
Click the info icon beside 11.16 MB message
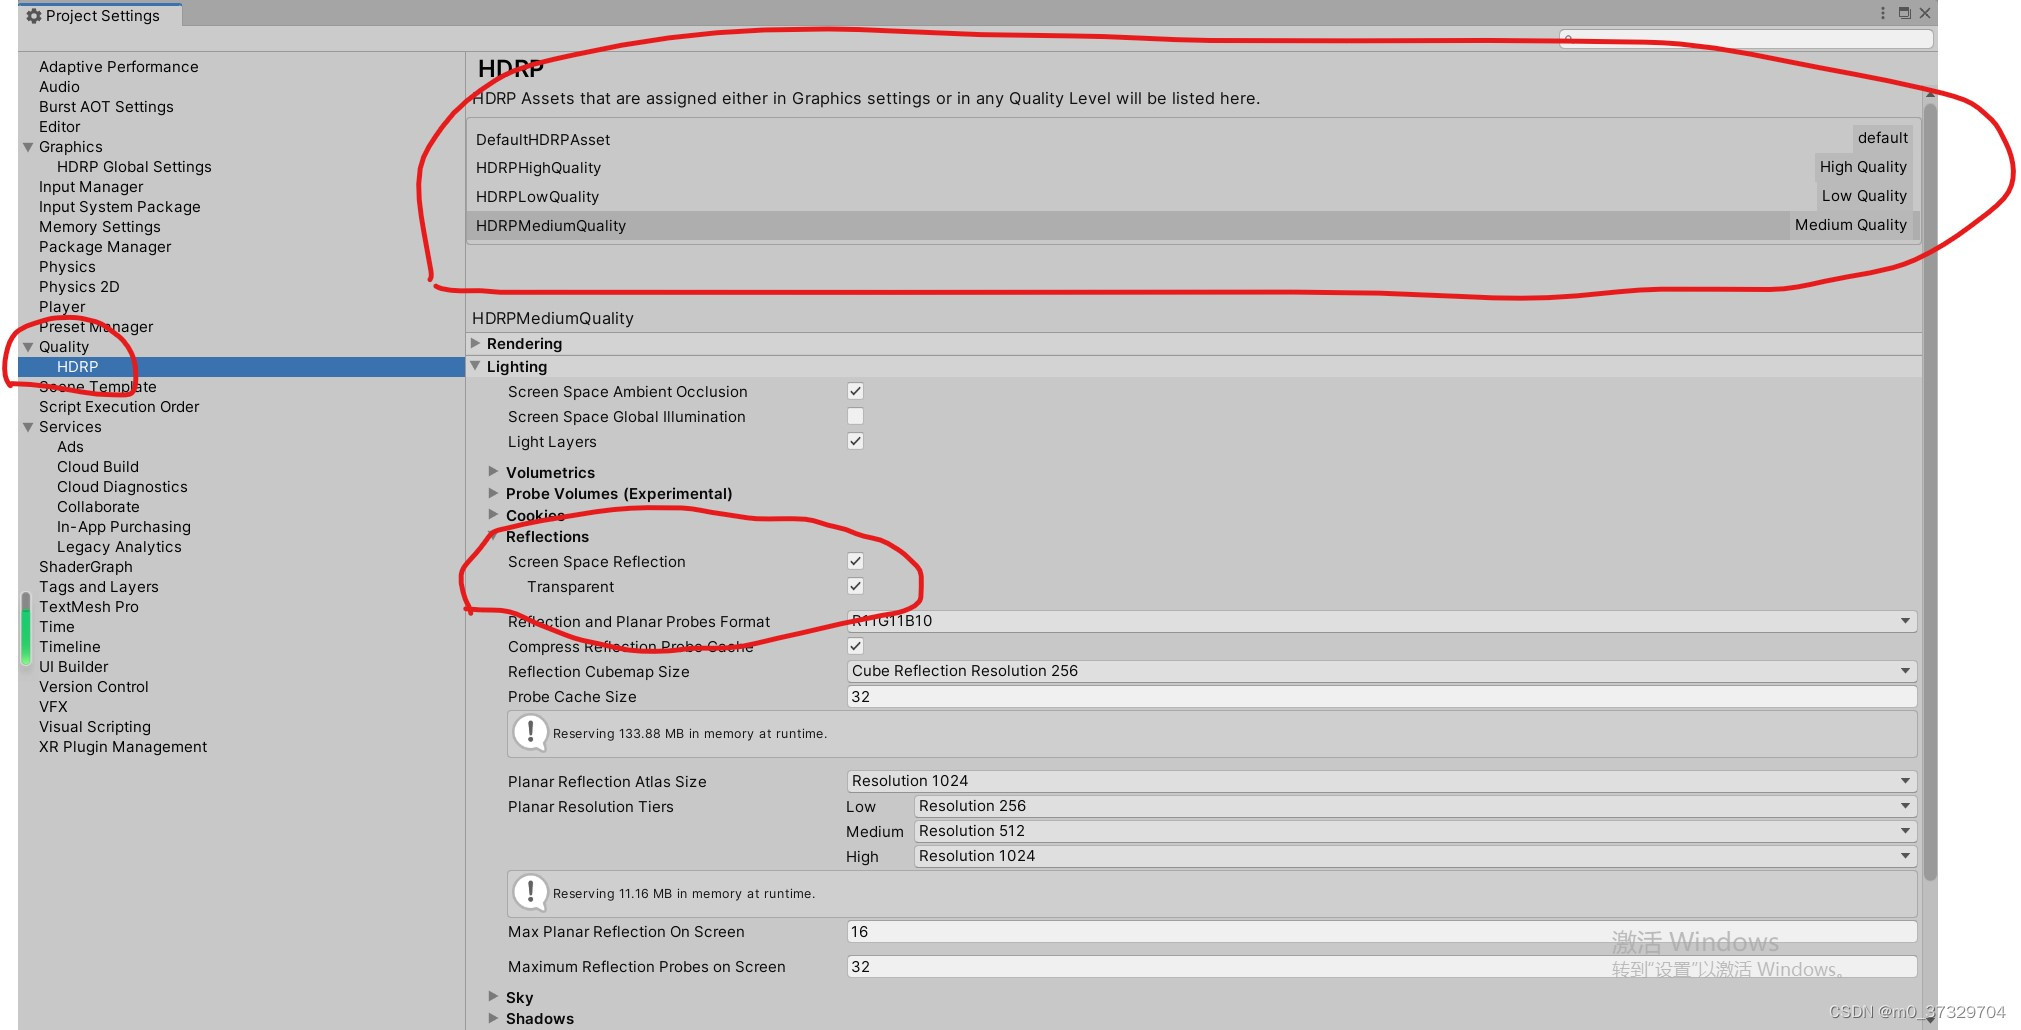pyautogui.click(x=530, y=893)
